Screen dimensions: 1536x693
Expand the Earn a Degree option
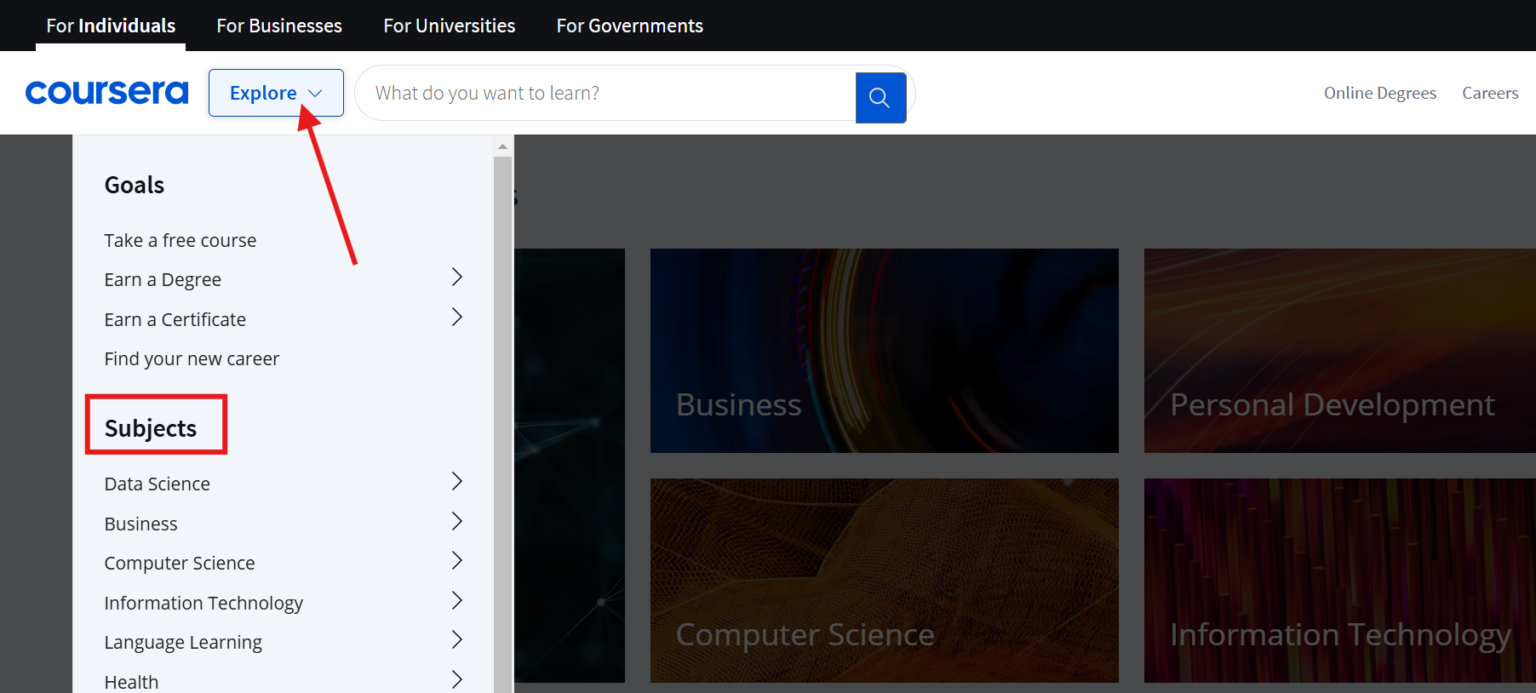457,277
